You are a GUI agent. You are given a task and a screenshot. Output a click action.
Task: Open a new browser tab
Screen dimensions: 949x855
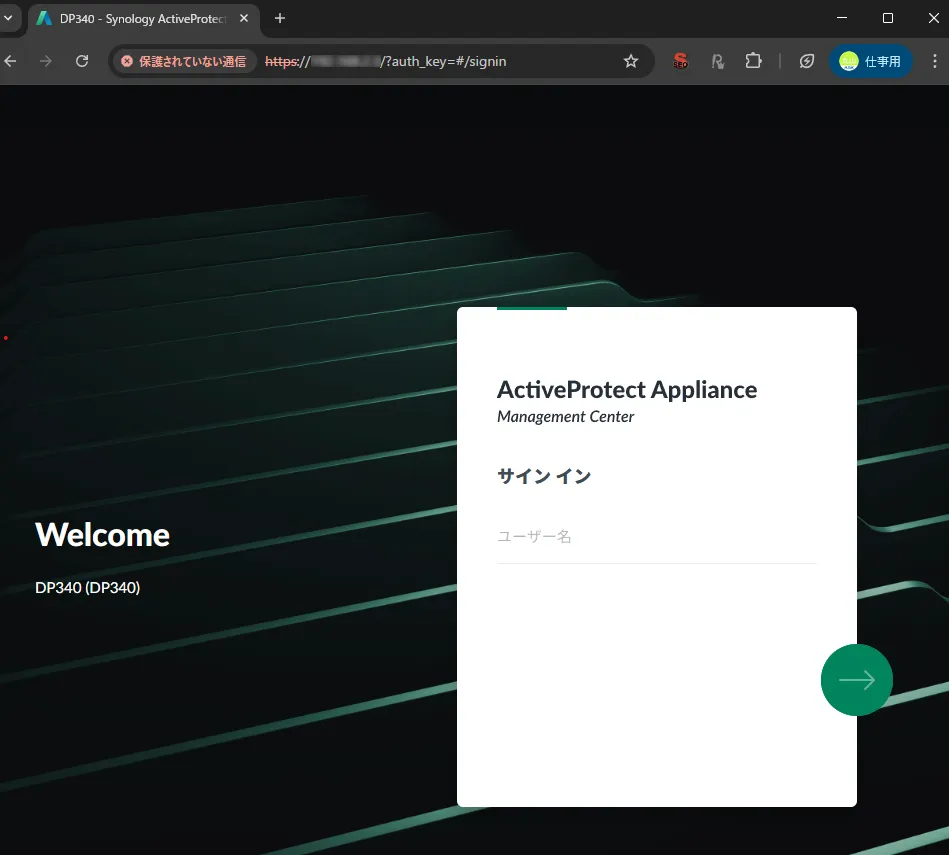click(280, 19)
